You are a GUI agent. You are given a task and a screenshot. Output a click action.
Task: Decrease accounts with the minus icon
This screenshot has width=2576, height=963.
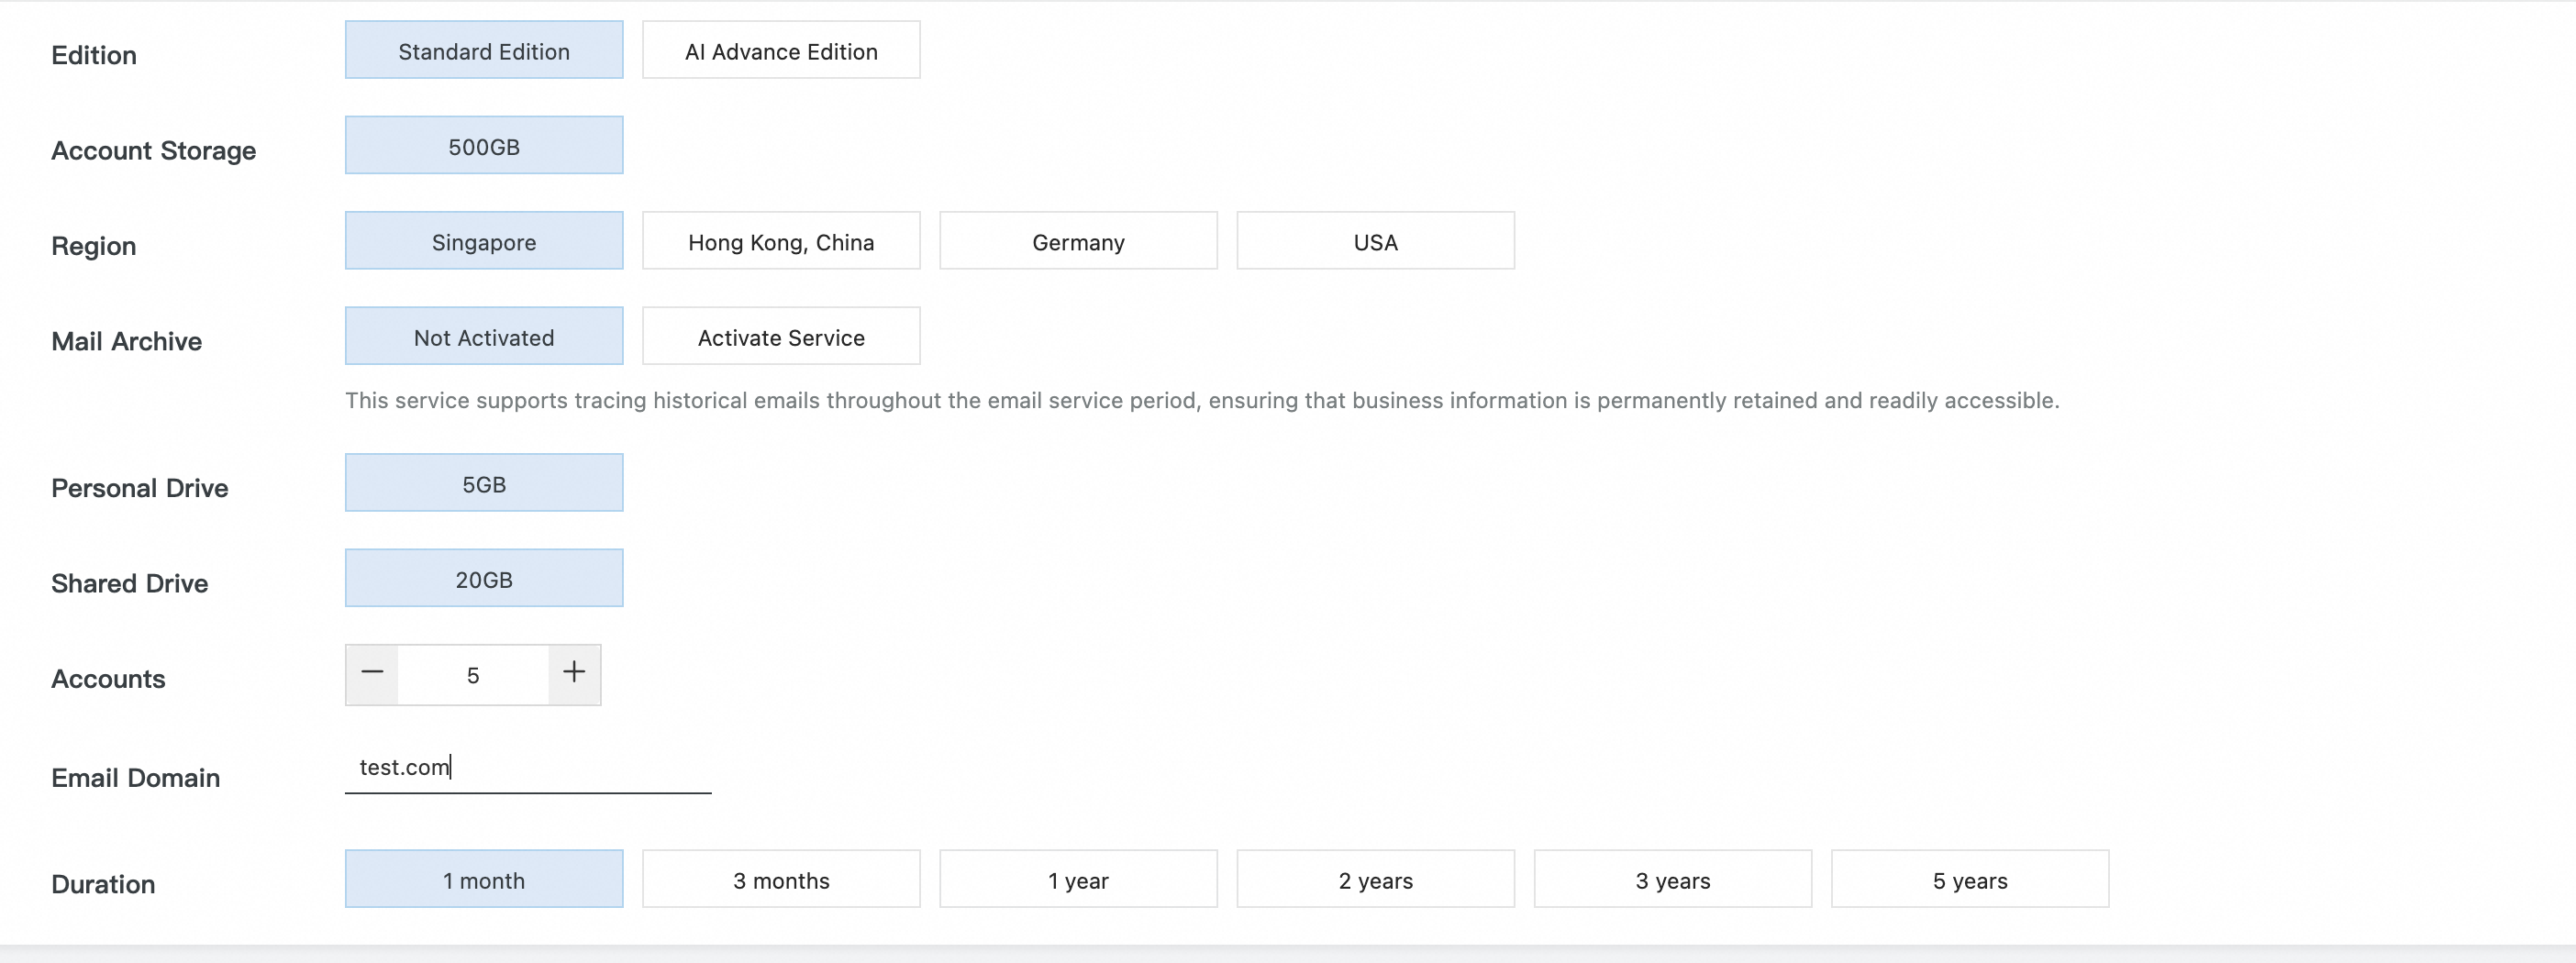(x=372, y=673)
